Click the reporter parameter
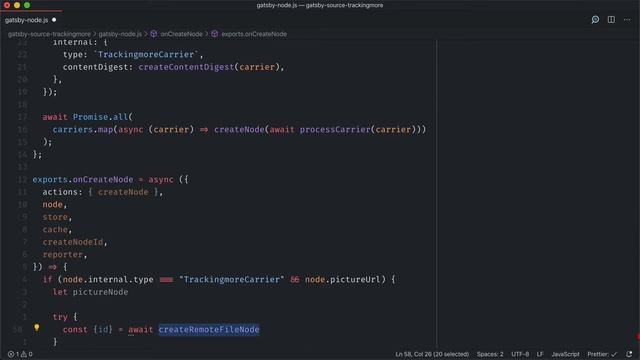 coord(62,255)
